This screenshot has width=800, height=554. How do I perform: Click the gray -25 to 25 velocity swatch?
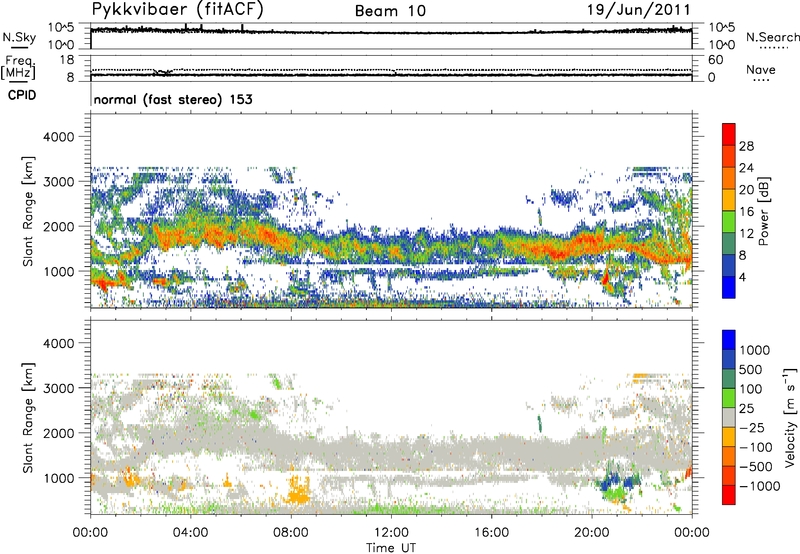coord(729,418)
